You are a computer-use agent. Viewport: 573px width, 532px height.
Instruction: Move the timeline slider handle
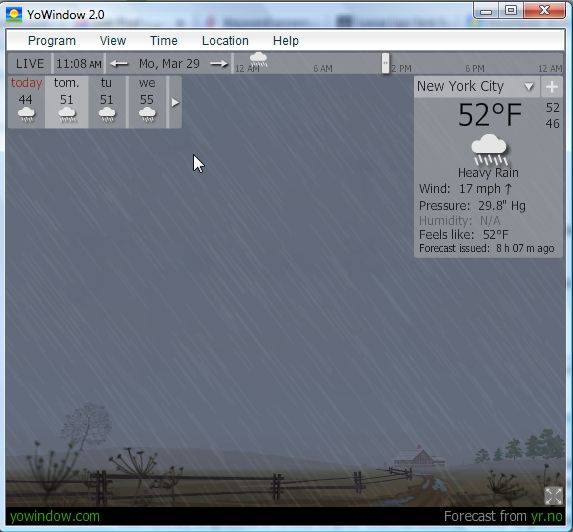point(386,63)
